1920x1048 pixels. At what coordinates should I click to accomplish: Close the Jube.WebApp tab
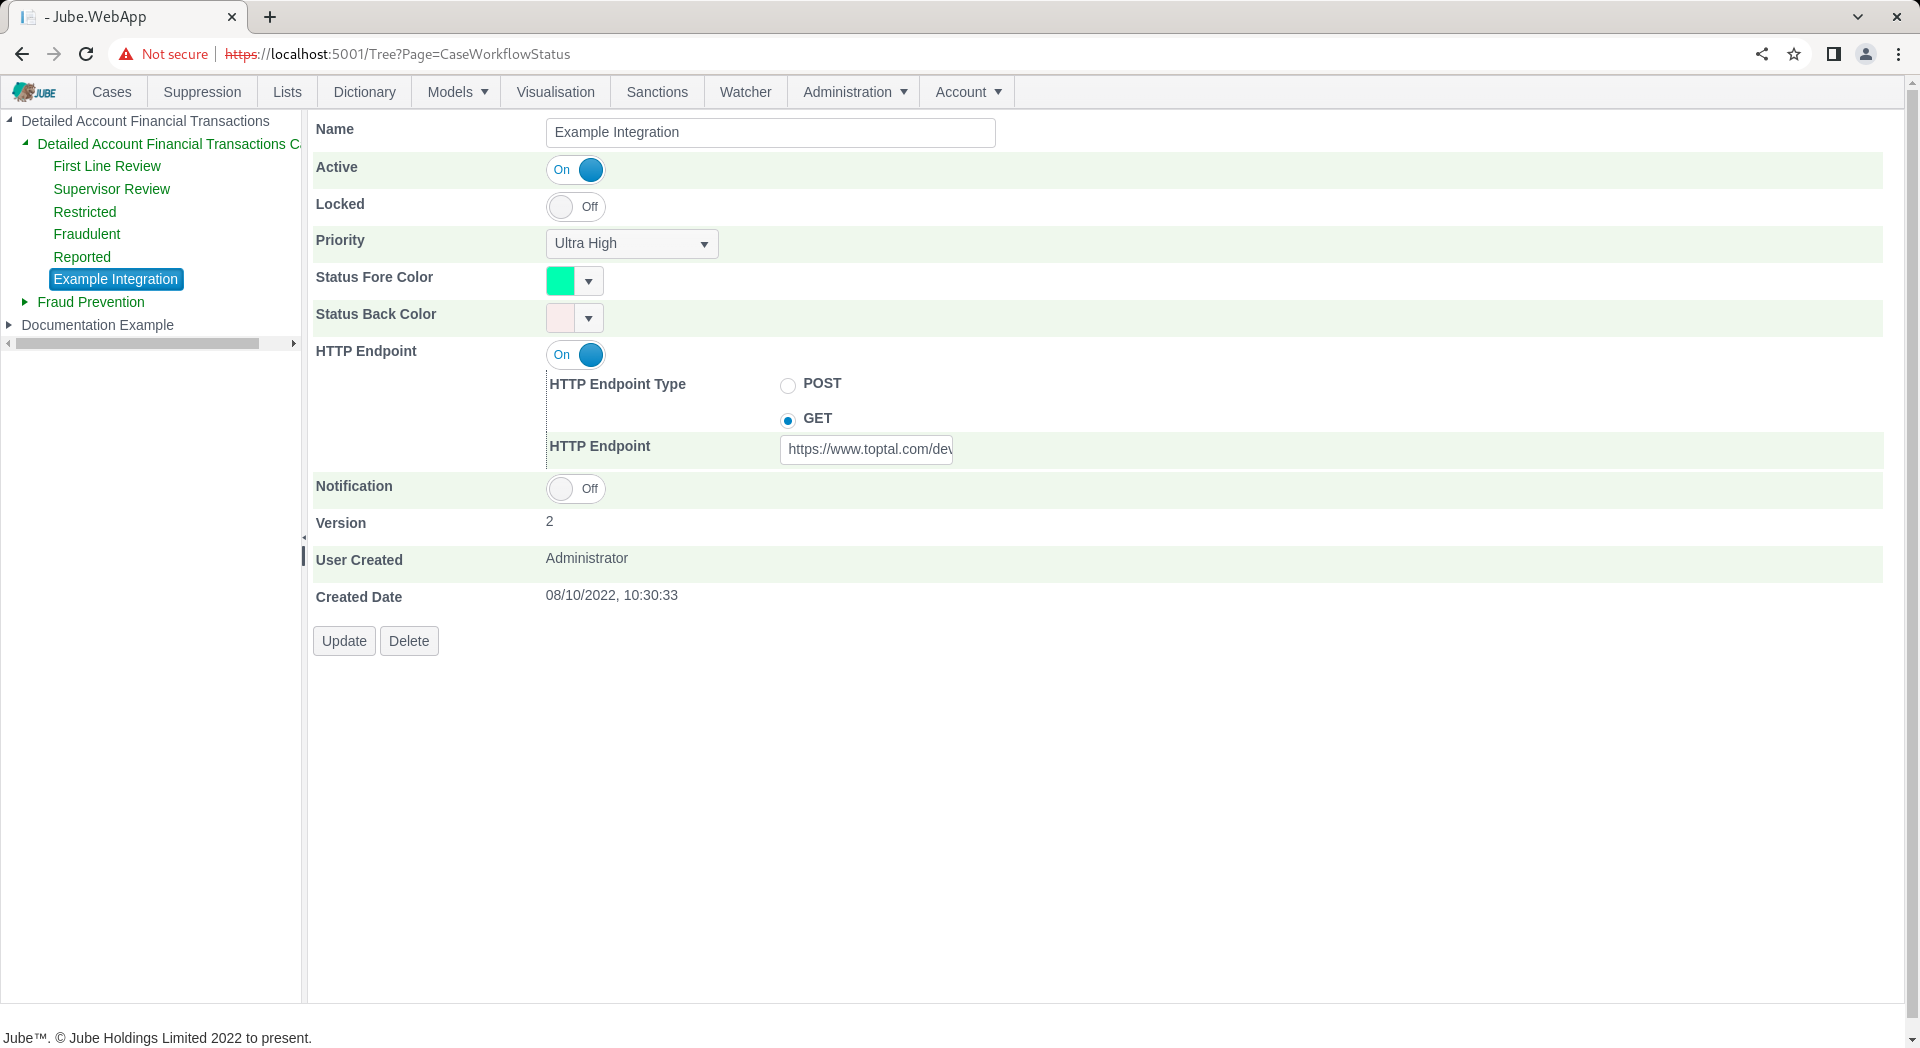pos(232,17)
